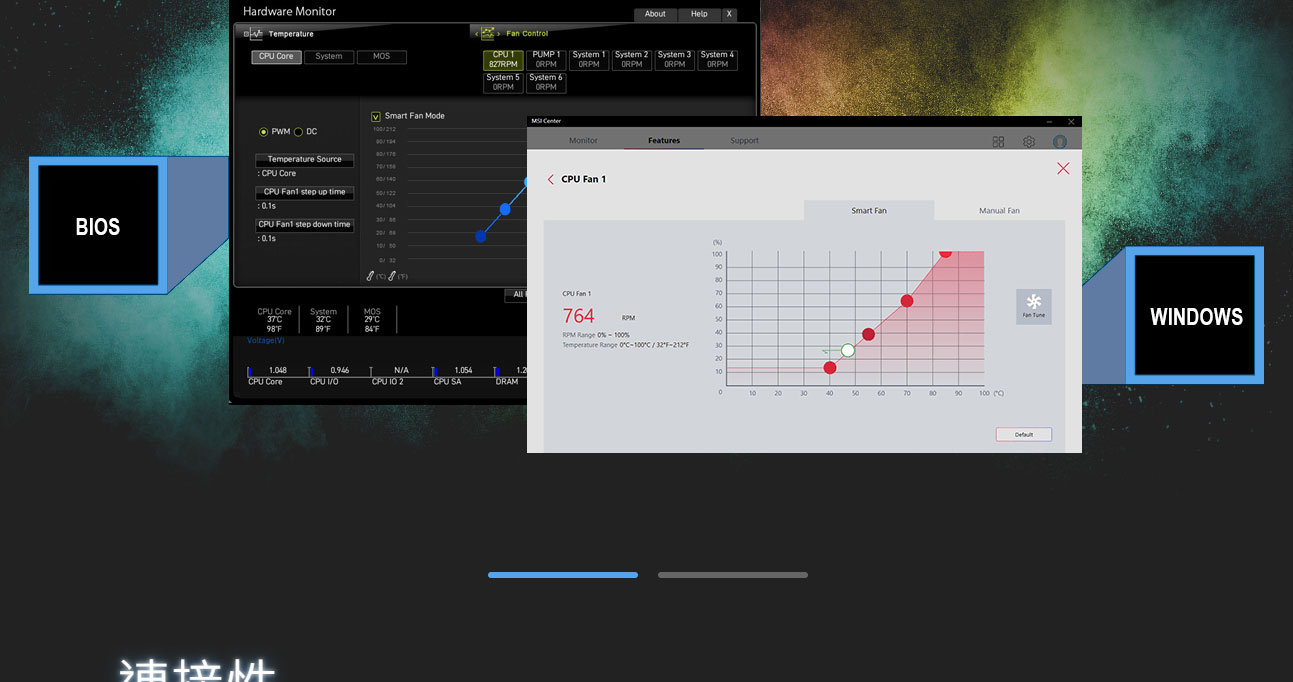Open the Support tab in MSI Center
1293x682 pixels.
click(x=745, y=141)
